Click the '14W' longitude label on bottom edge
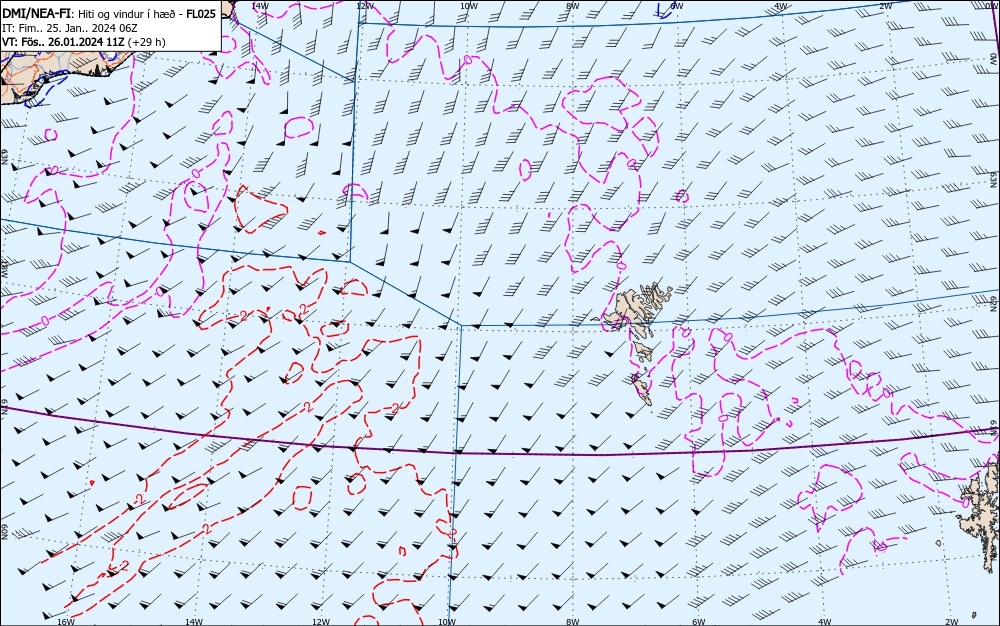Screen dimensions: 1000x626 tap(194, 622)
